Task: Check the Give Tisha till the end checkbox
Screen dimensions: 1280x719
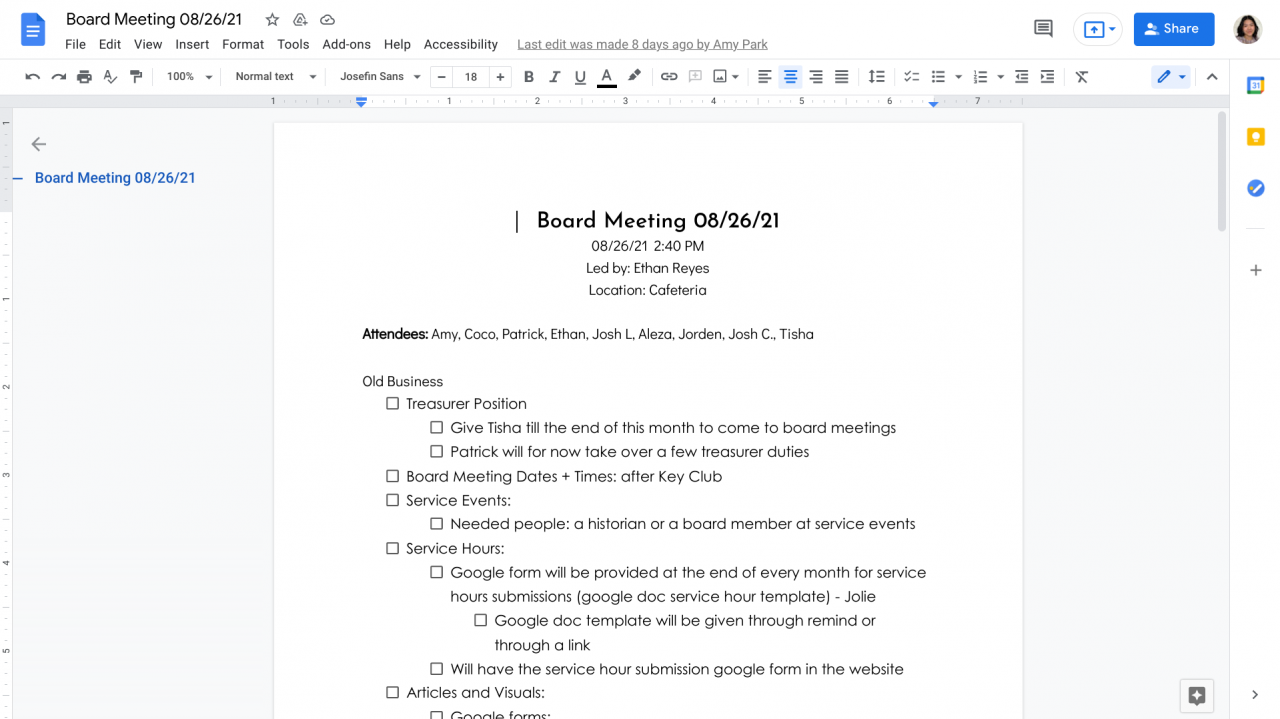Action: tap(436, 428)
